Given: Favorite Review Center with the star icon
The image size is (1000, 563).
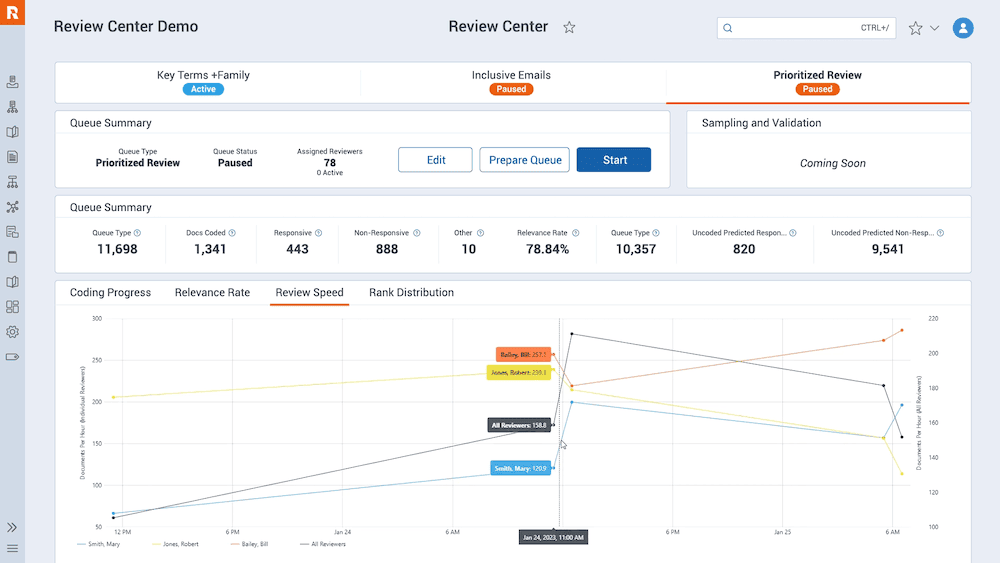Looking at the screenshot, I should 569,27.
